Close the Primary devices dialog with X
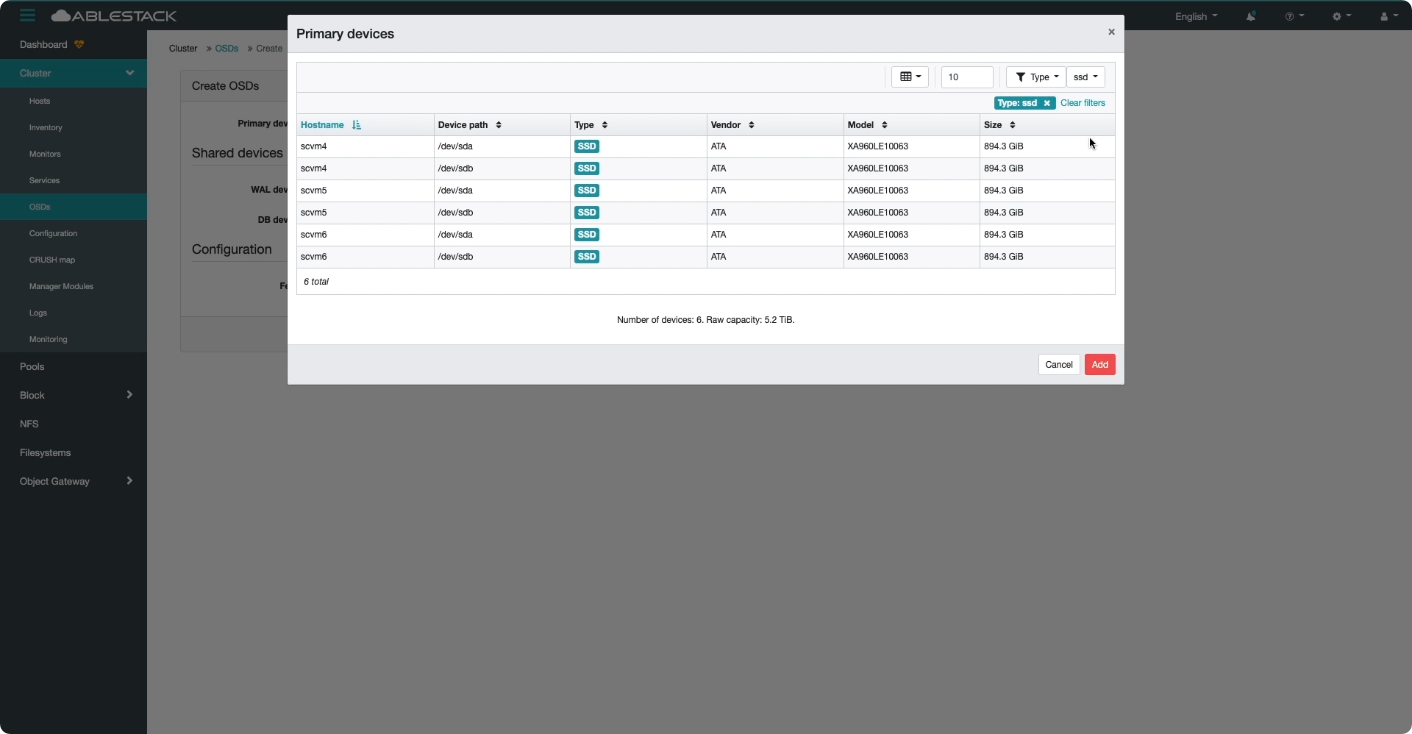The width and height of the screenshot is (1412, 734). point(1111,32)
